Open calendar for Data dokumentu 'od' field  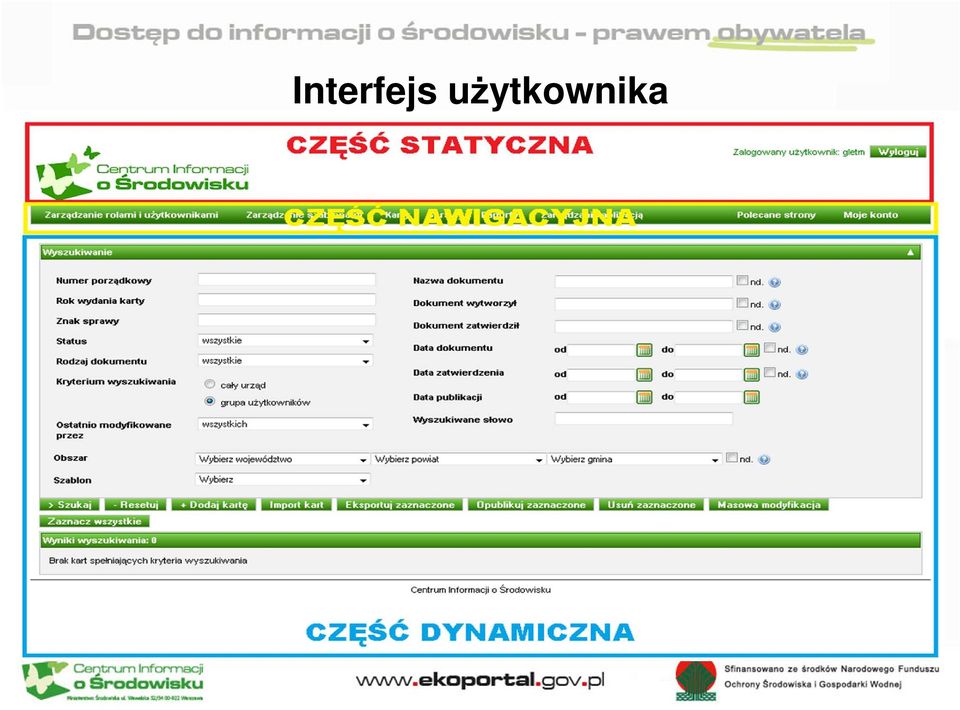644,350
